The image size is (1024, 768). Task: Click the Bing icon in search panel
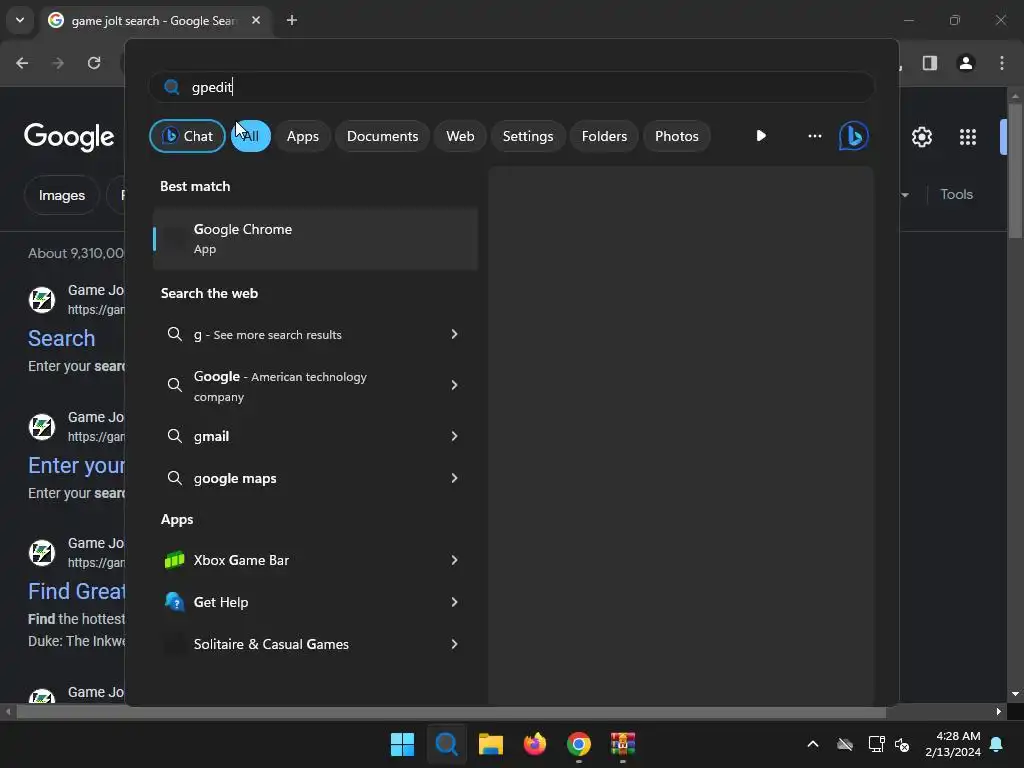coord(854,136)
